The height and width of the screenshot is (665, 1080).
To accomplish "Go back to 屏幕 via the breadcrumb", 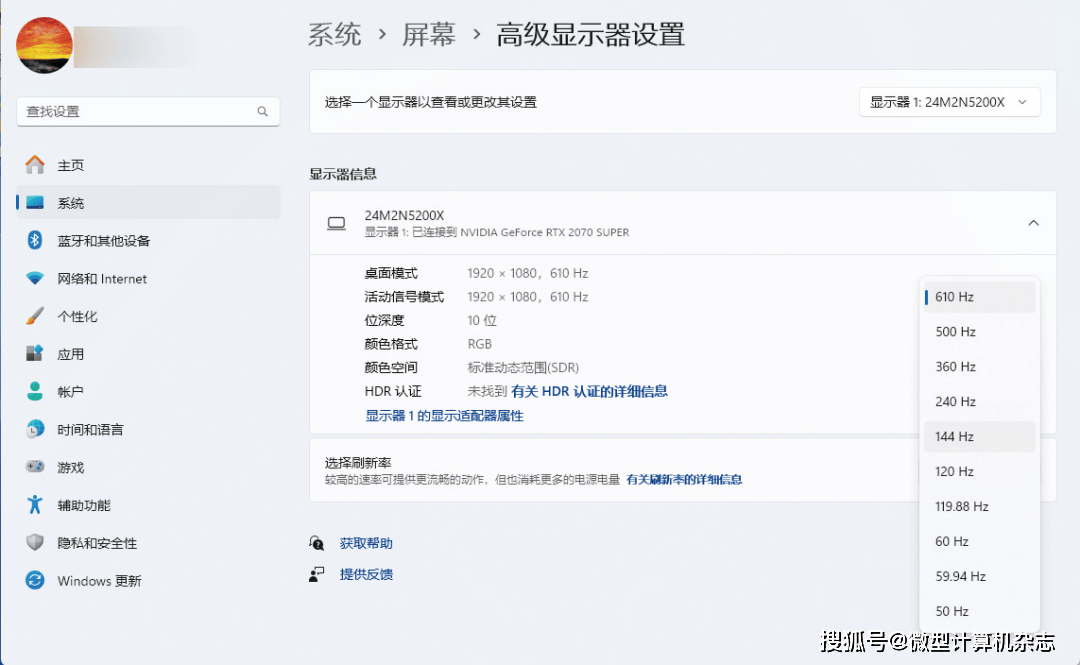I will click(429, 34).
